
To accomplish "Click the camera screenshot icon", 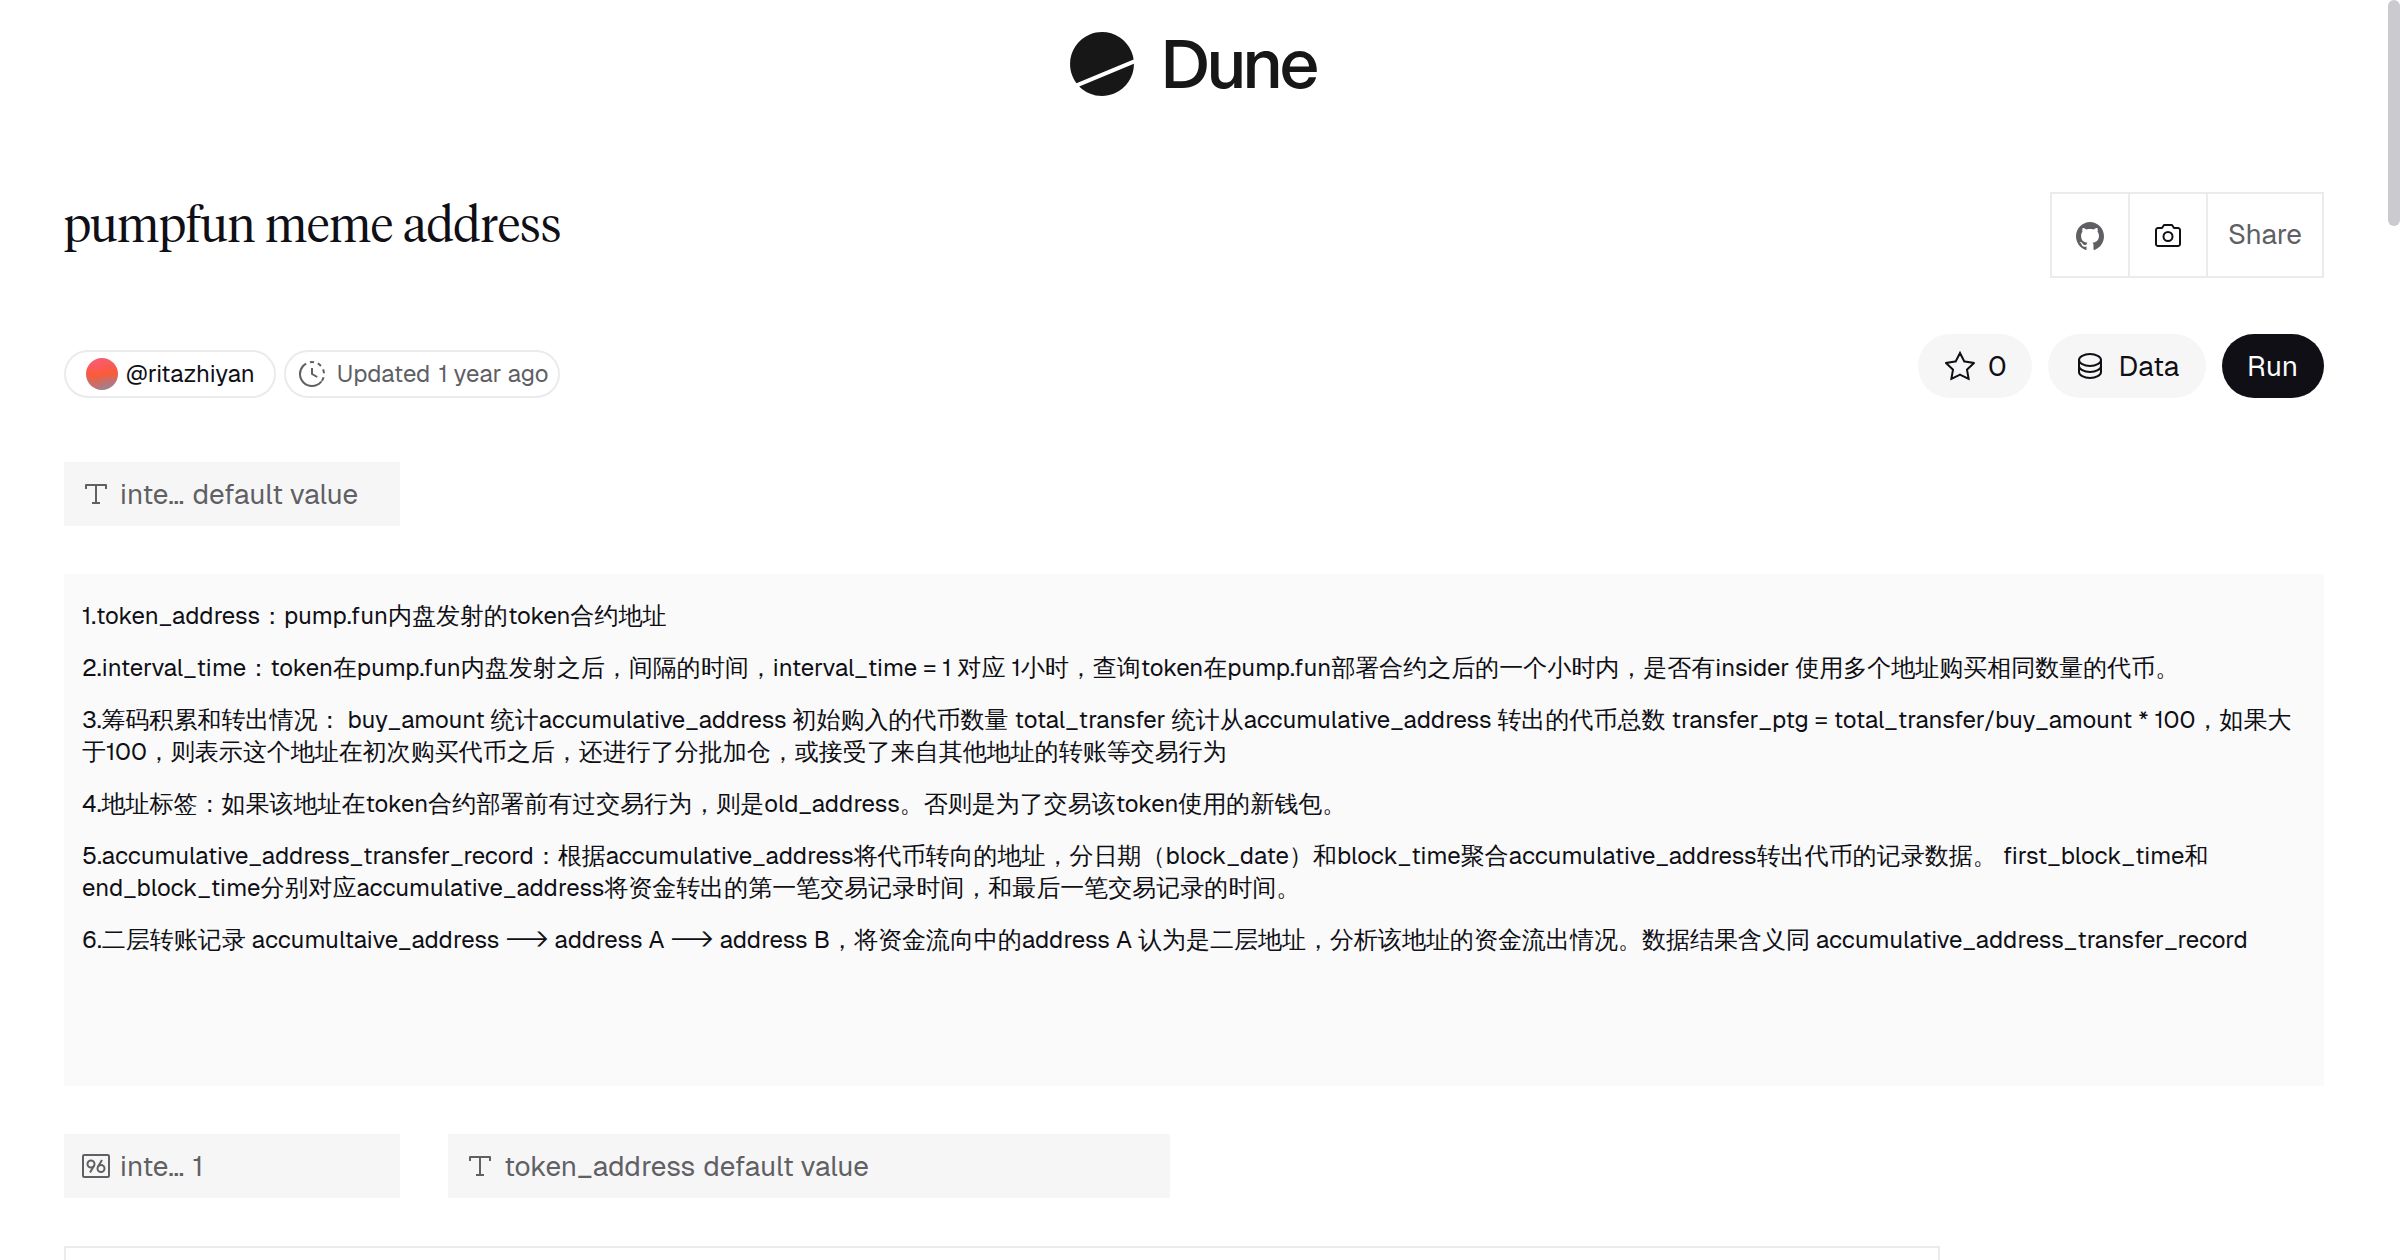I will (x=2166, y=235).
